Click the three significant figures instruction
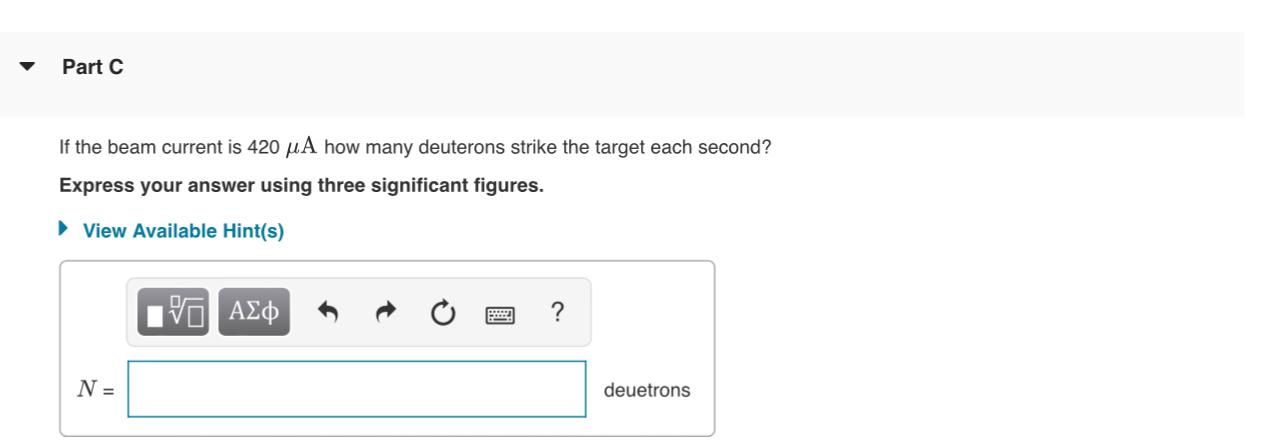This screenshot has height=447, width=1270. (301, 186)
